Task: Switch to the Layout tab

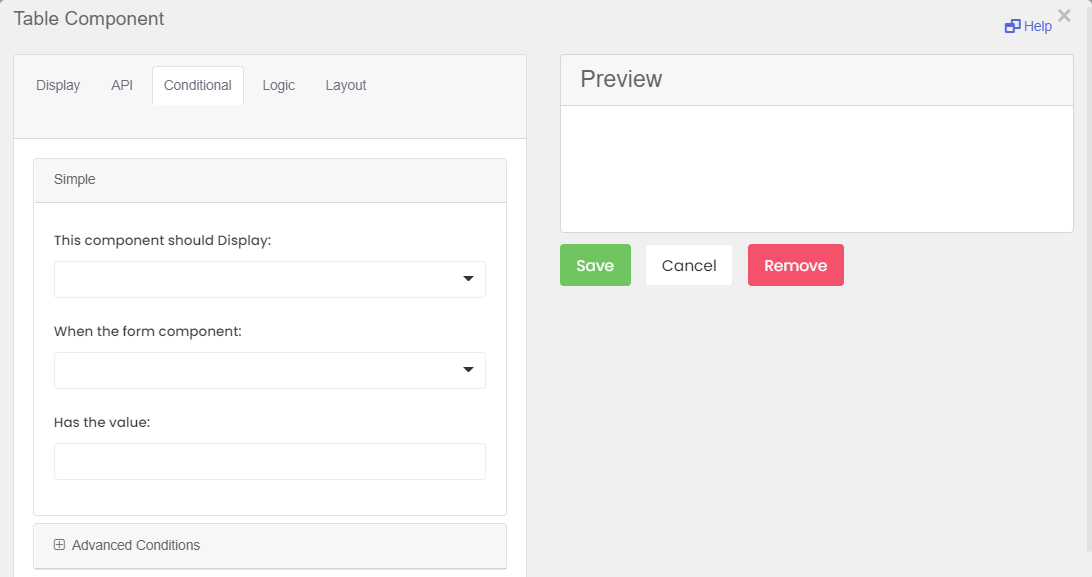Action: pos(345,86)
